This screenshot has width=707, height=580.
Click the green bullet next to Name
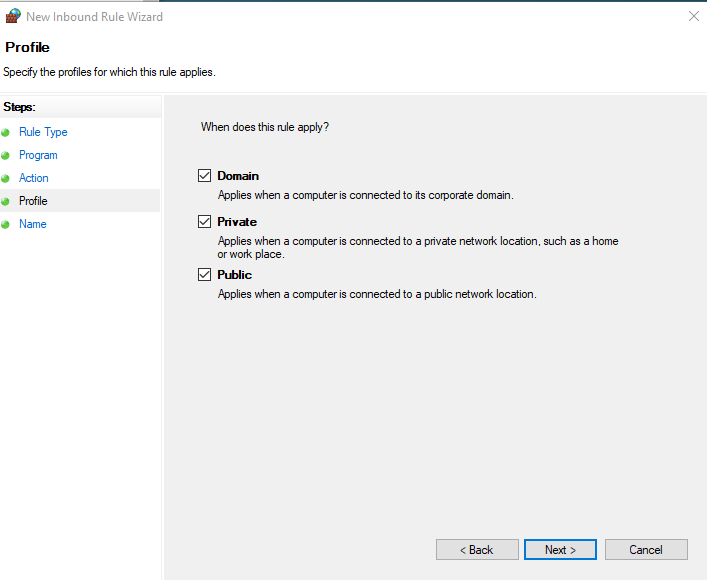(x=6, y=224)
